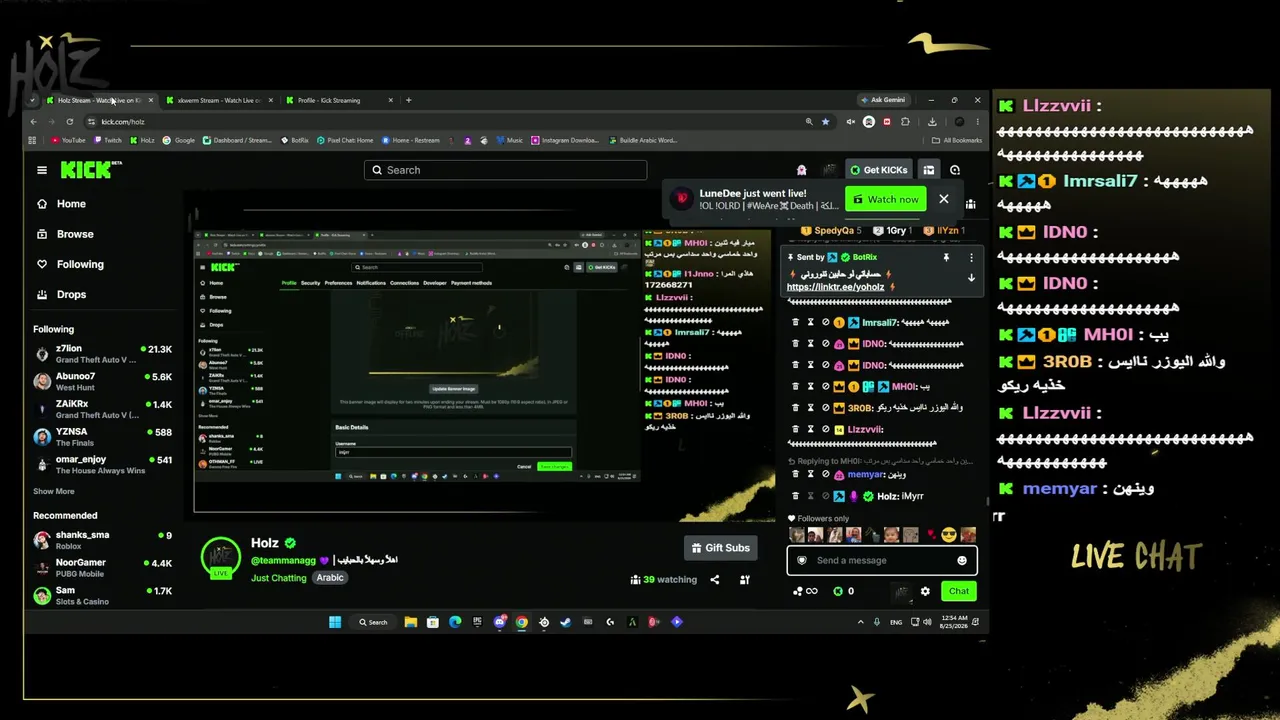The width and height of the screenshot is (1280, 720).
Task: Open chat settings gear icon
Action: [x=925, y=591]
